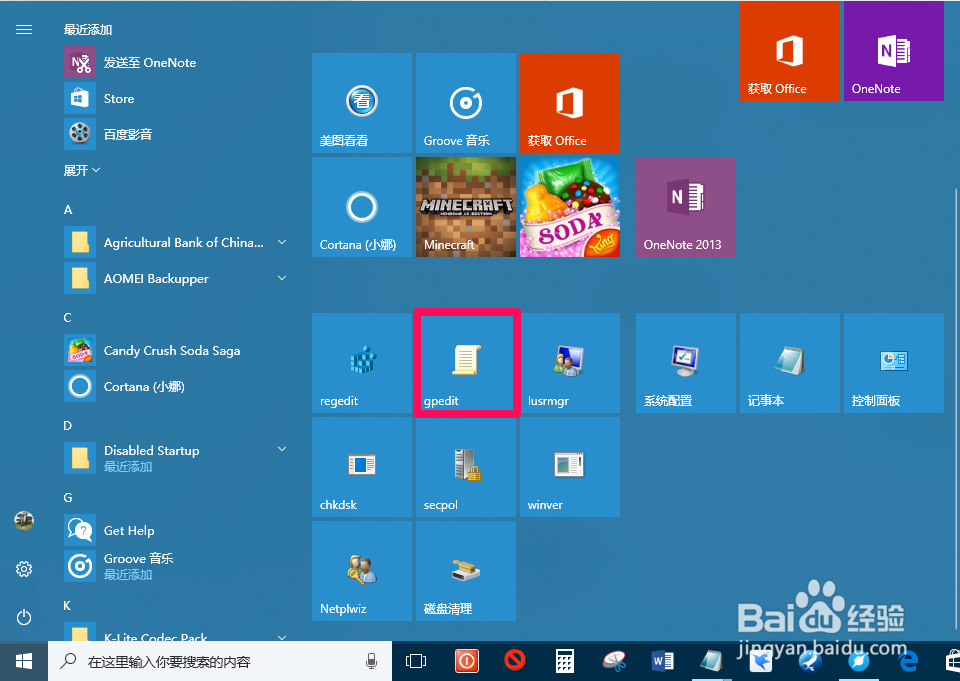Launch the Groove 音乐 tile
Image resolution: width=960 pixels, height=681 pixels.
point(466,102)
